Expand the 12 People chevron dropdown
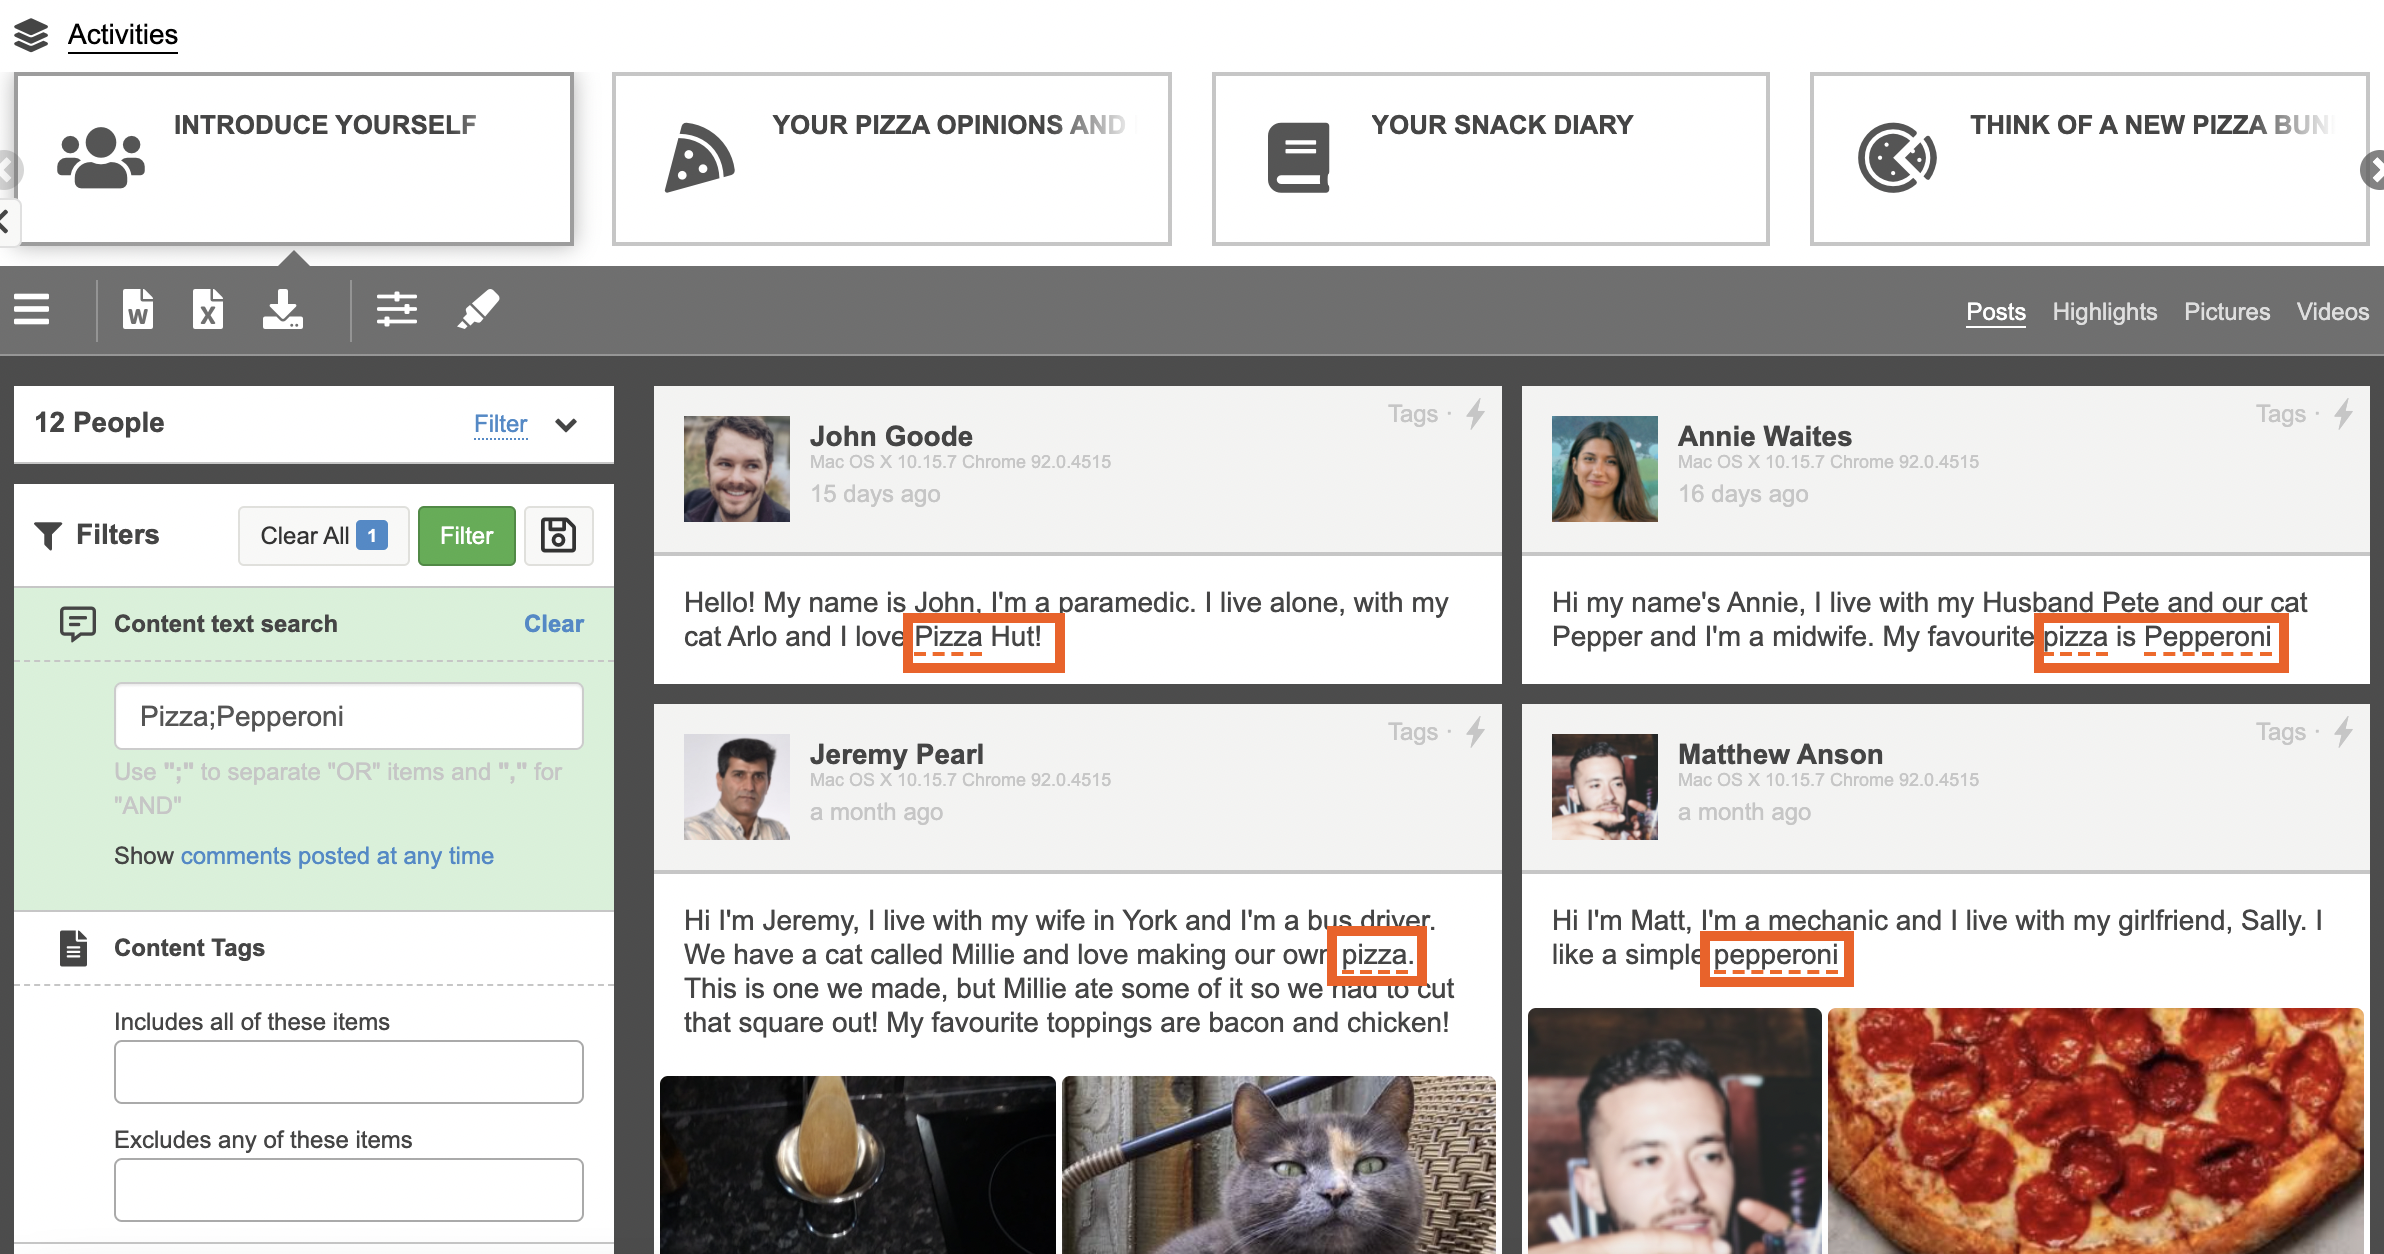The width and height of the screenshot is (2384, 1254). tap(566, 424)
